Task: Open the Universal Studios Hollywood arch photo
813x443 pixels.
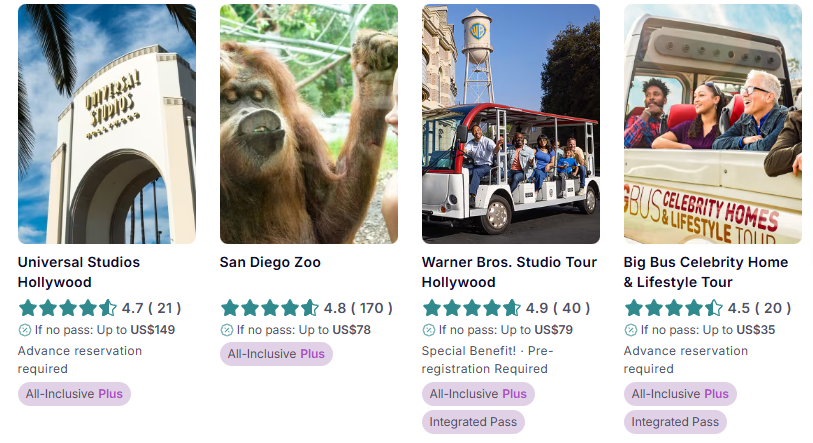Action: (107, 124)
